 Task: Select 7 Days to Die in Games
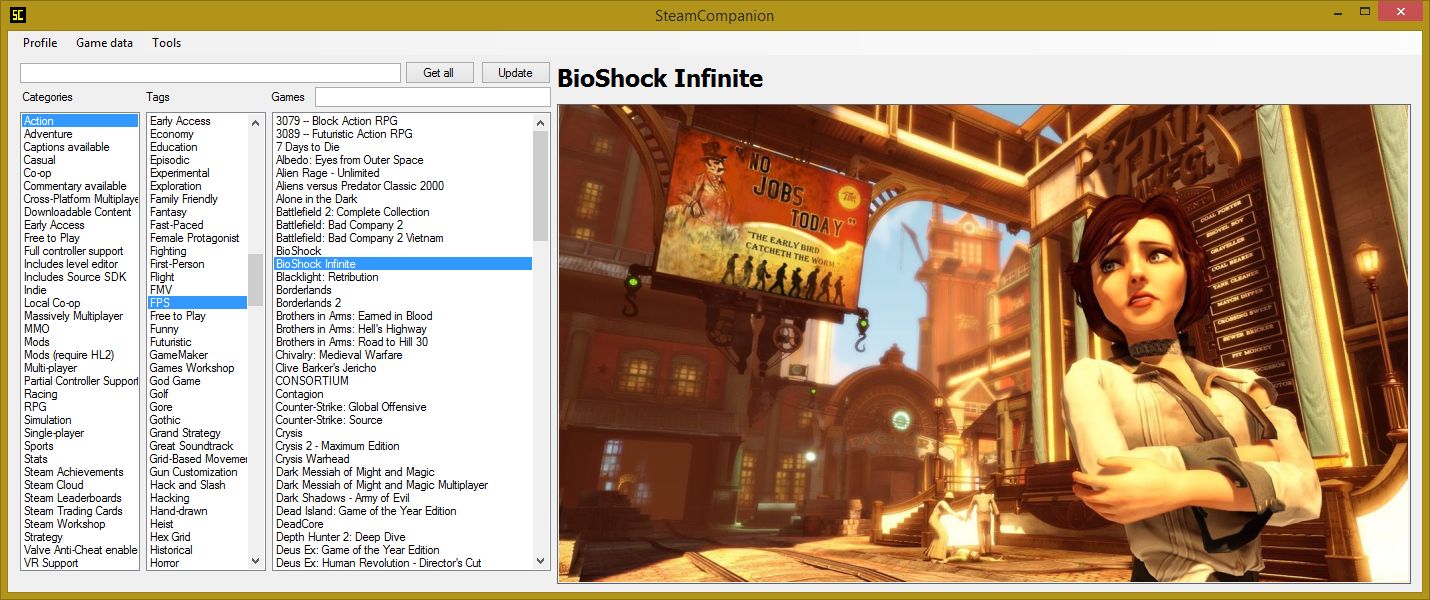click(403, 147)
